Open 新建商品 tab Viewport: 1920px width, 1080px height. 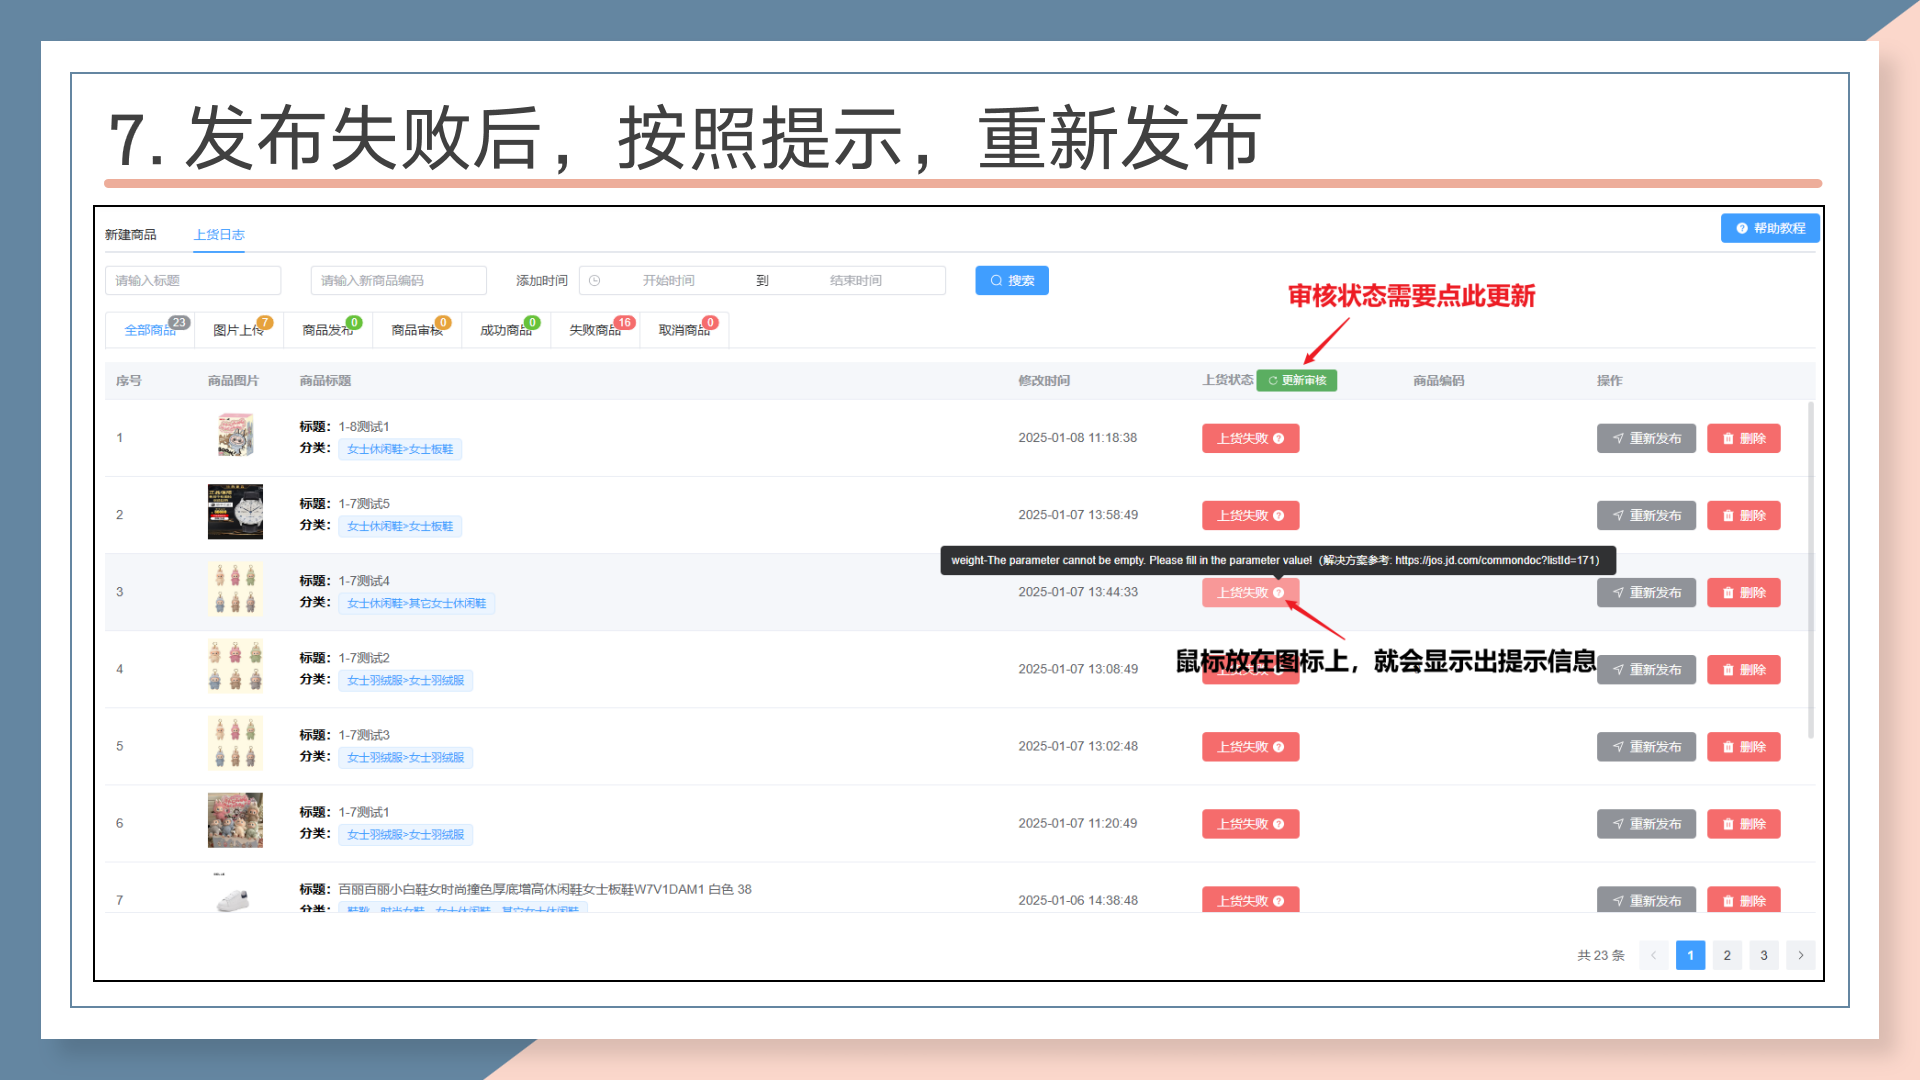[131, 235]
